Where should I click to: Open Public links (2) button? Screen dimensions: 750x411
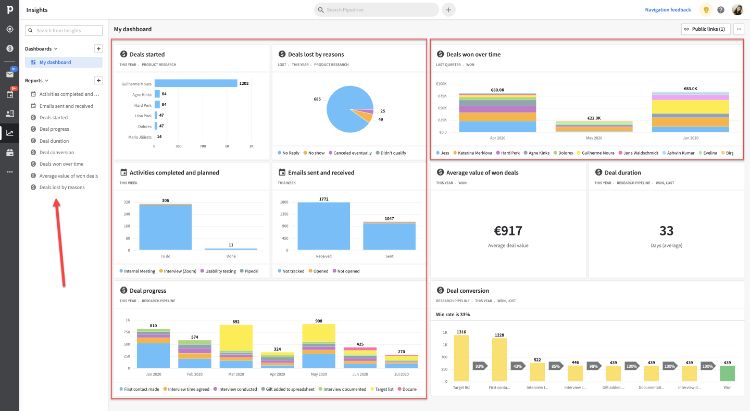(x=706, y=29)
